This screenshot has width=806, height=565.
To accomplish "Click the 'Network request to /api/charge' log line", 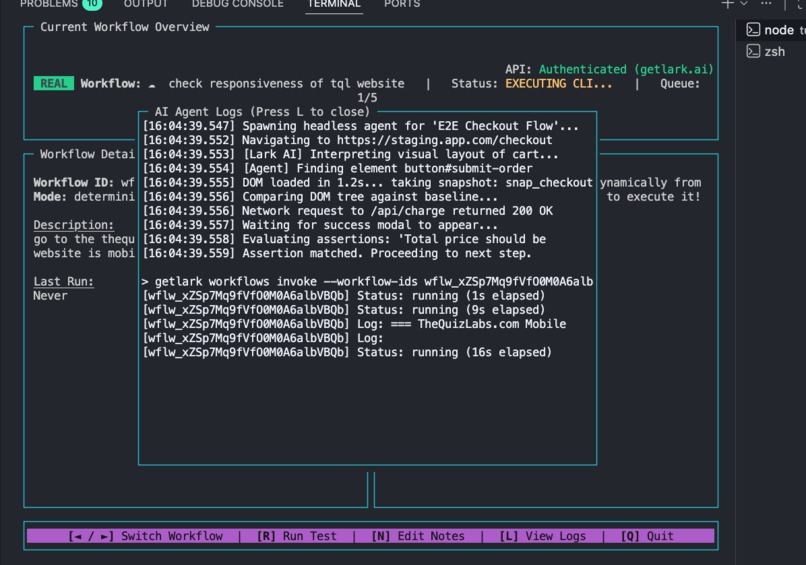I will point(348,211).
